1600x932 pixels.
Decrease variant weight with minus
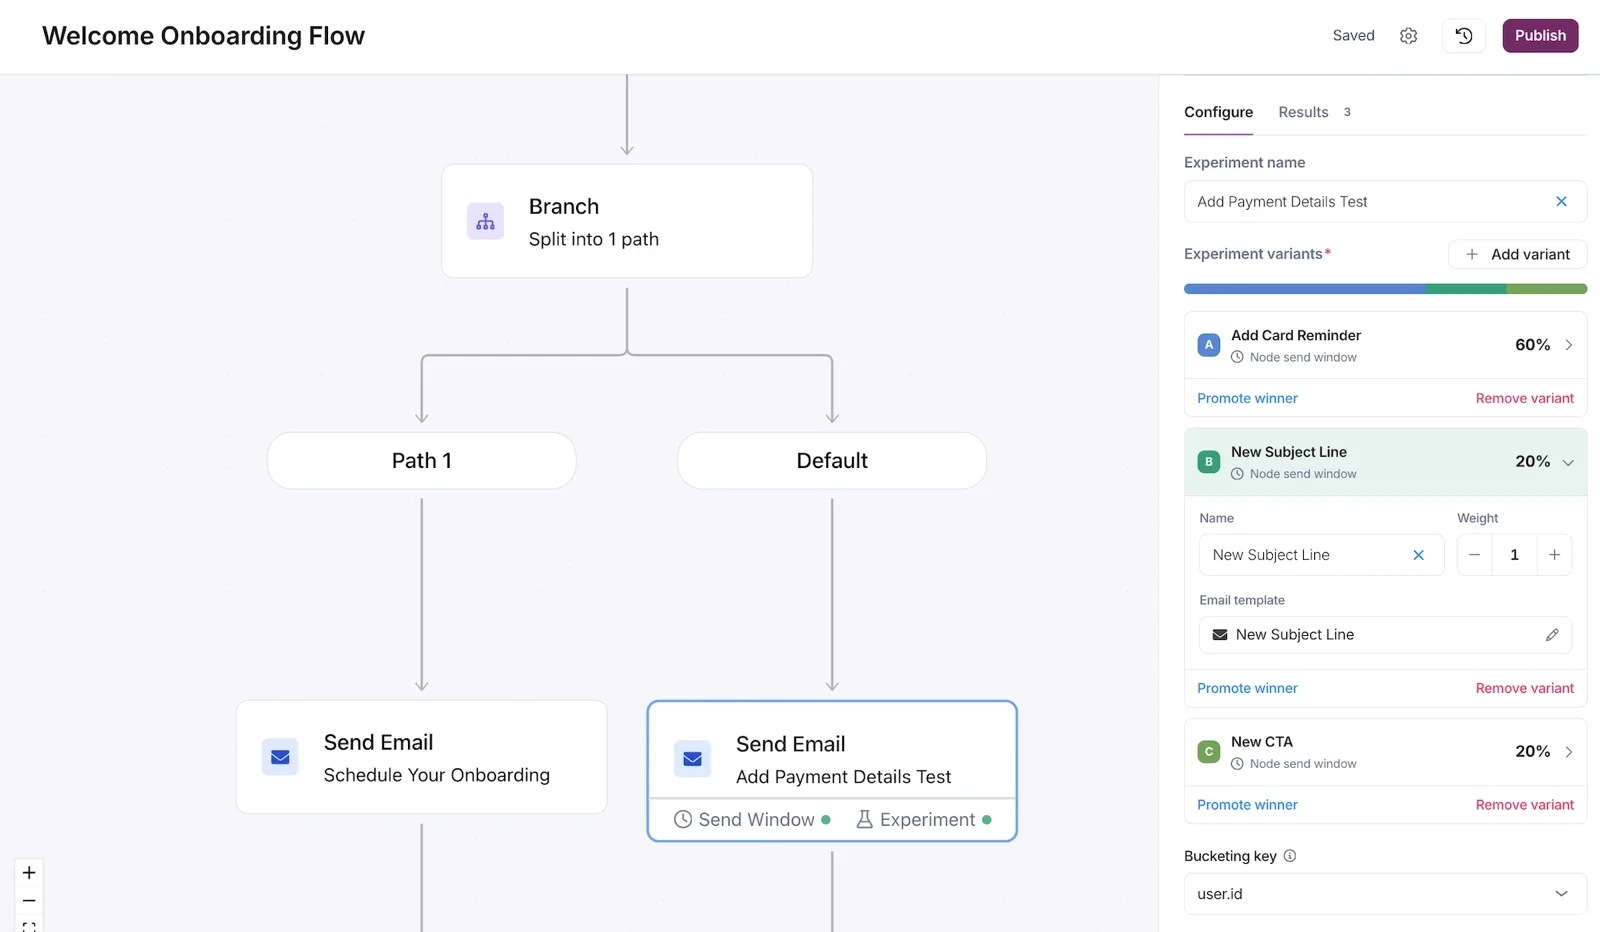coord(1474,555)
